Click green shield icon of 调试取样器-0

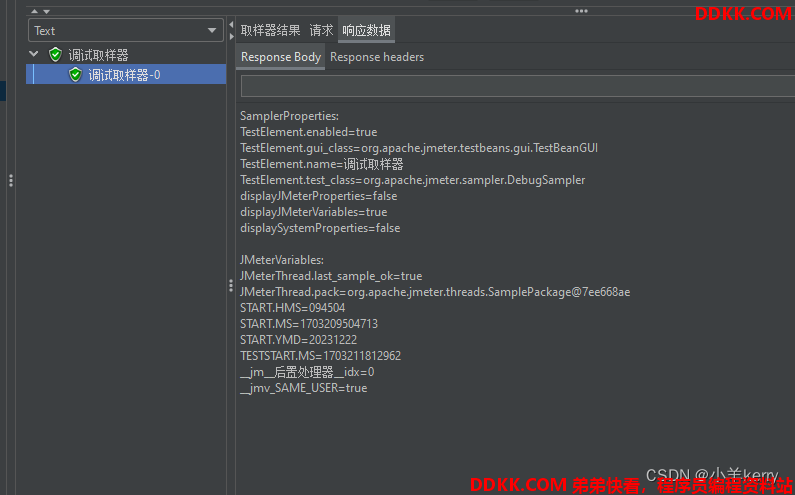(76, 75)
